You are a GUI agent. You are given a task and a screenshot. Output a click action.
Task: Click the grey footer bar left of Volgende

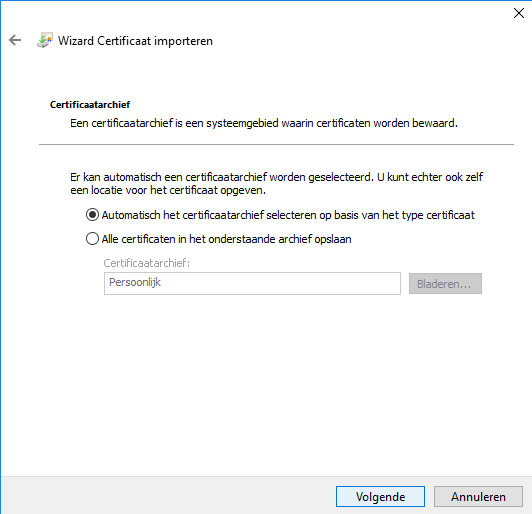click(x=168, y=495)
